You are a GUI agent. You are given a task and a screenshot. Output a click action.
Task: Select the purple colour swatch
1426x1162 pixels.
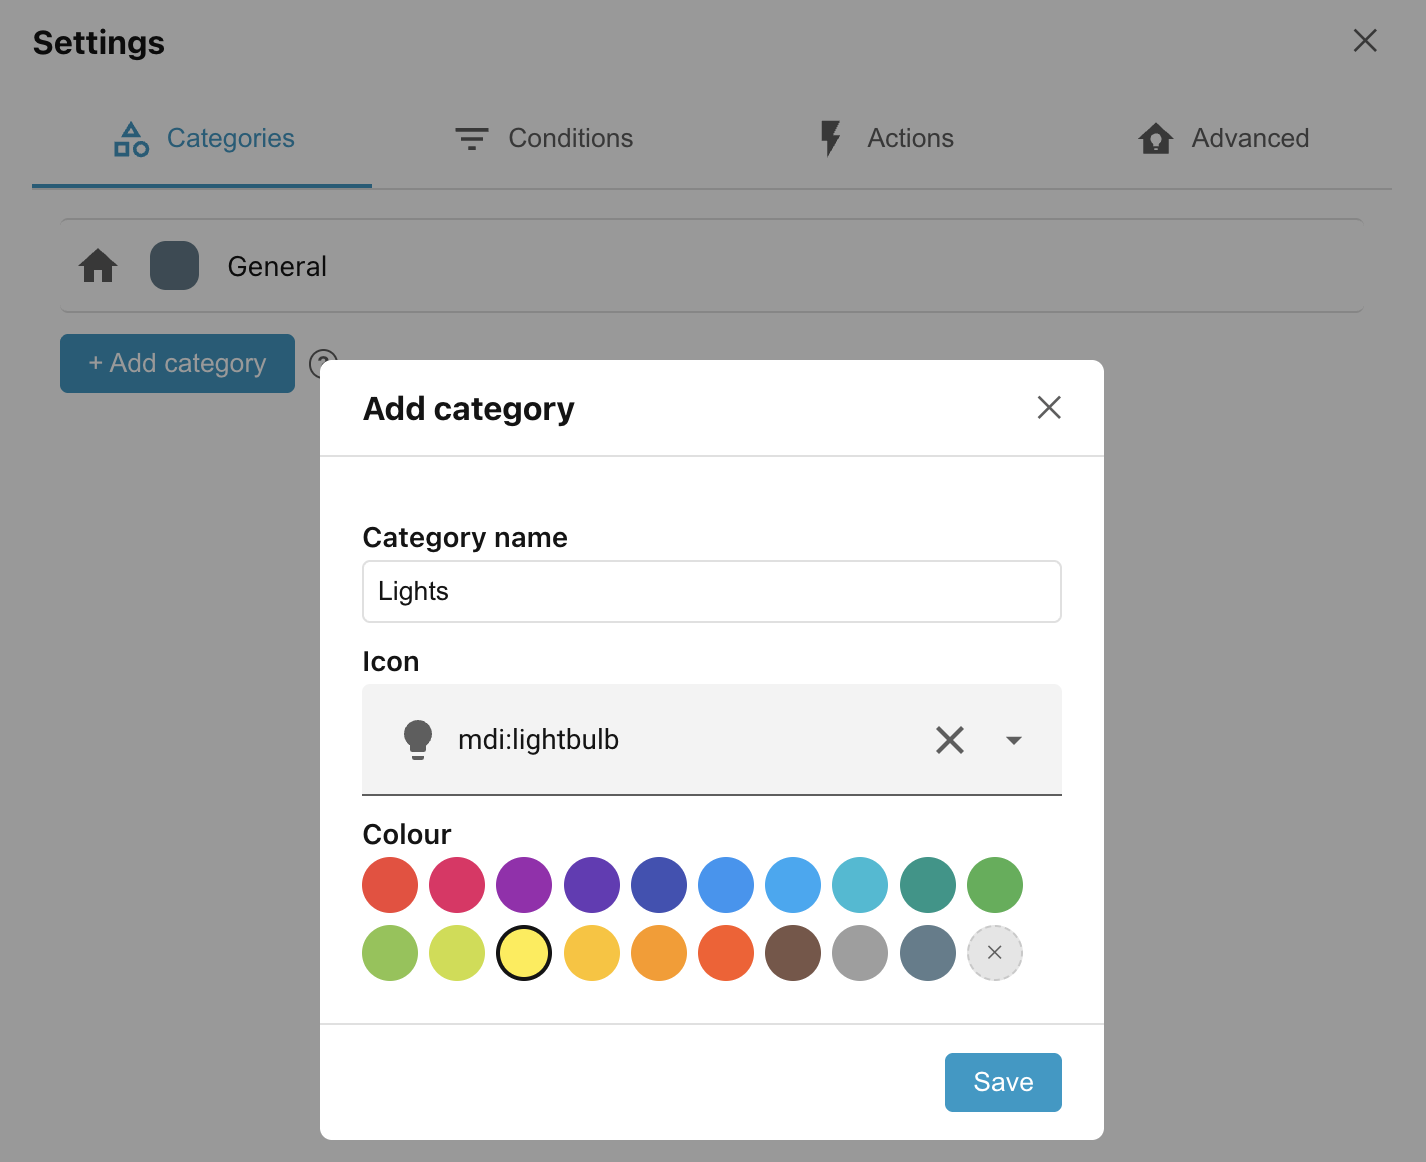pyautogui.click(x=524, y=885)
